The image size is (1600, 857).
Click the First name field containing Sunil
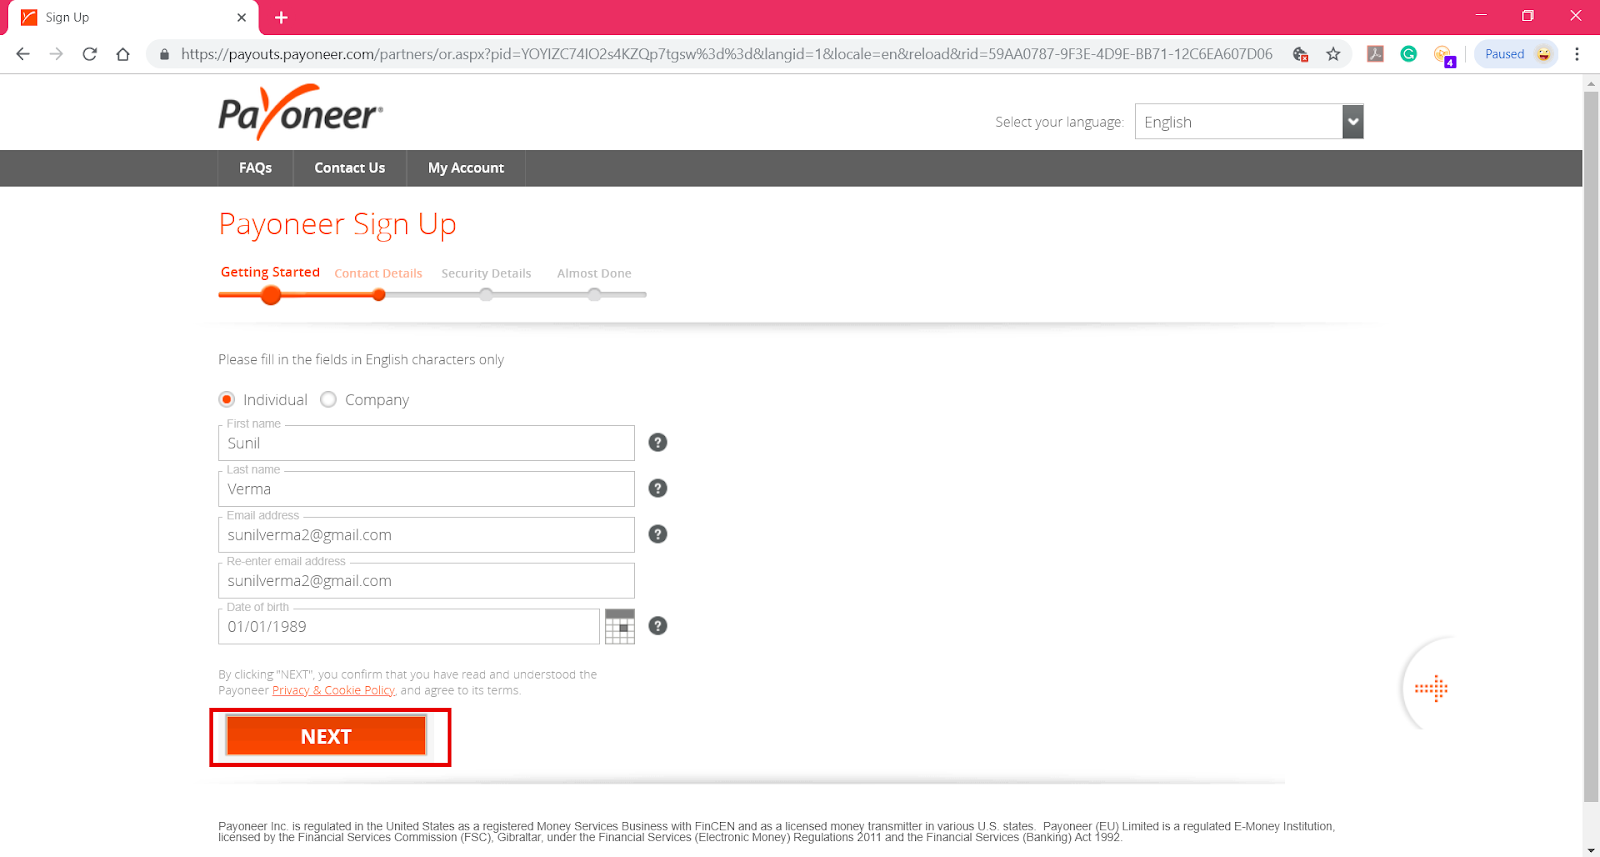[426, 443]
